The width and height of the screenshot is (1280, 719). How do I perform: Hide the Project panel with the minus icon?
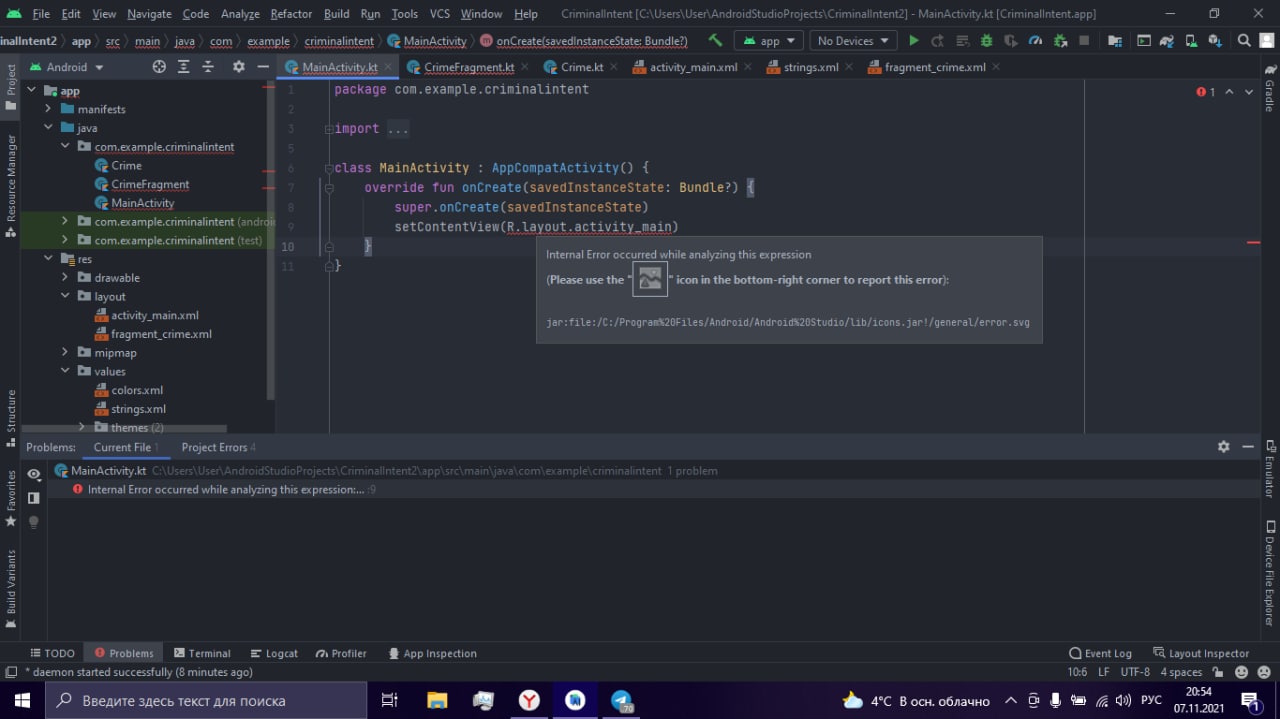point(263,67)
